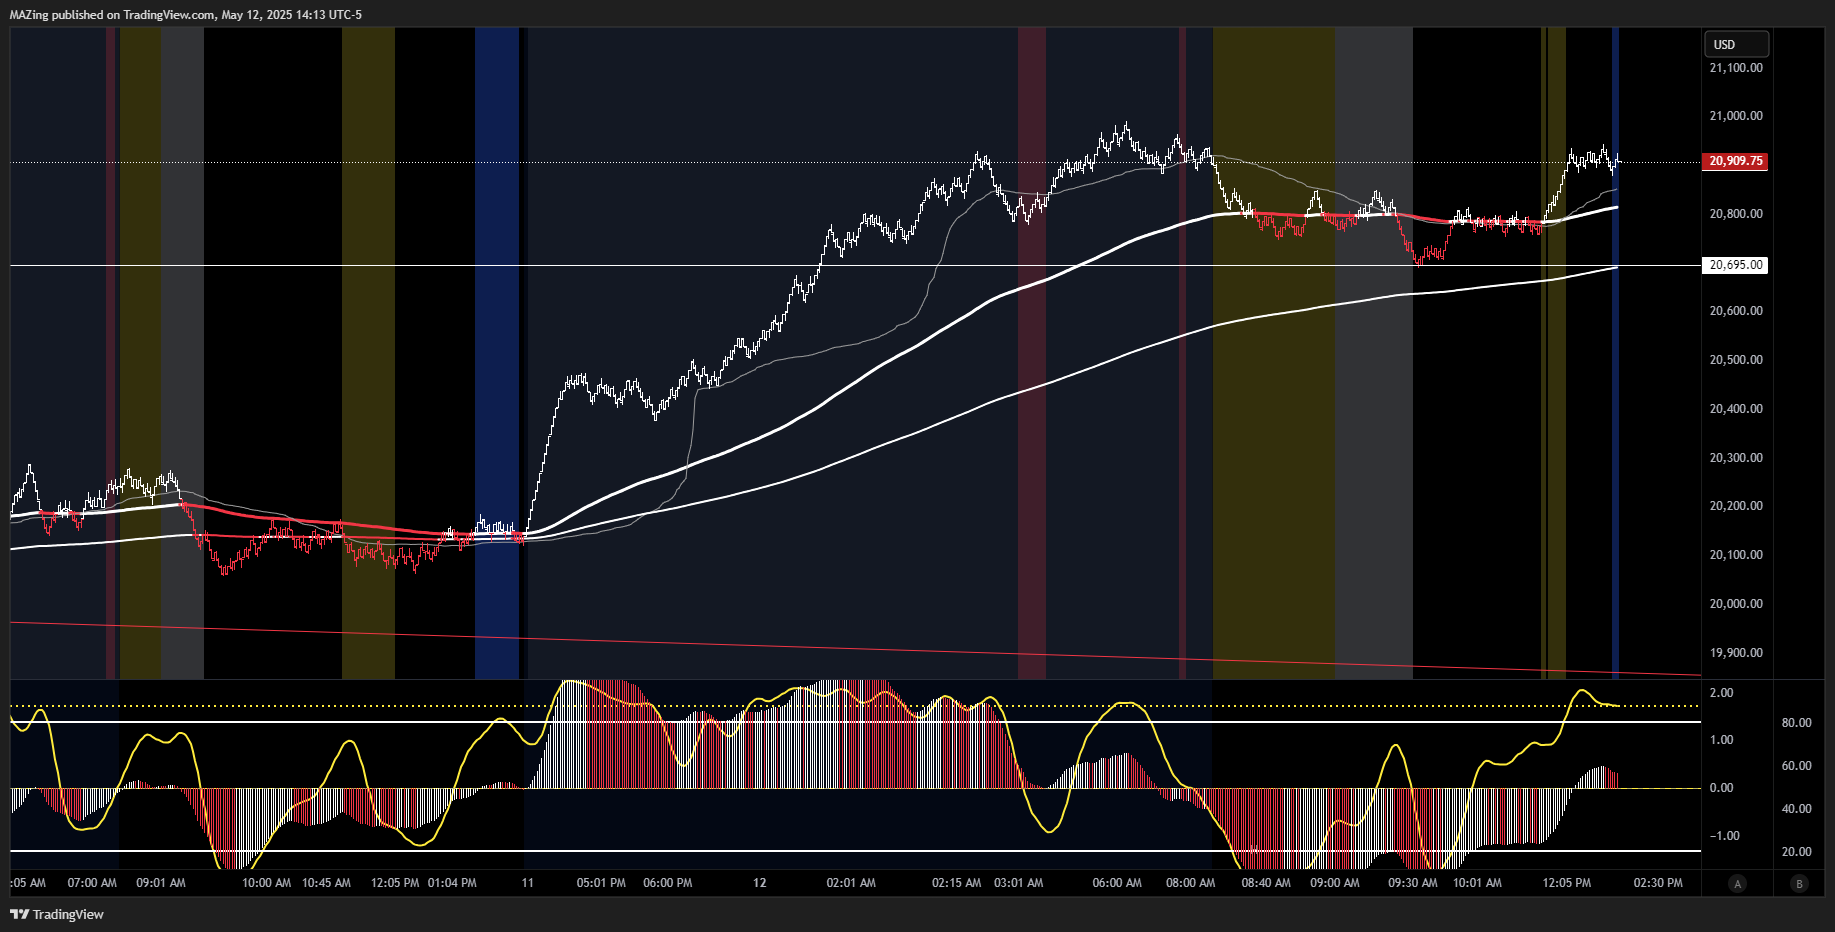Click the 20,300.00 price axis label

click(x=1736, y=458)
